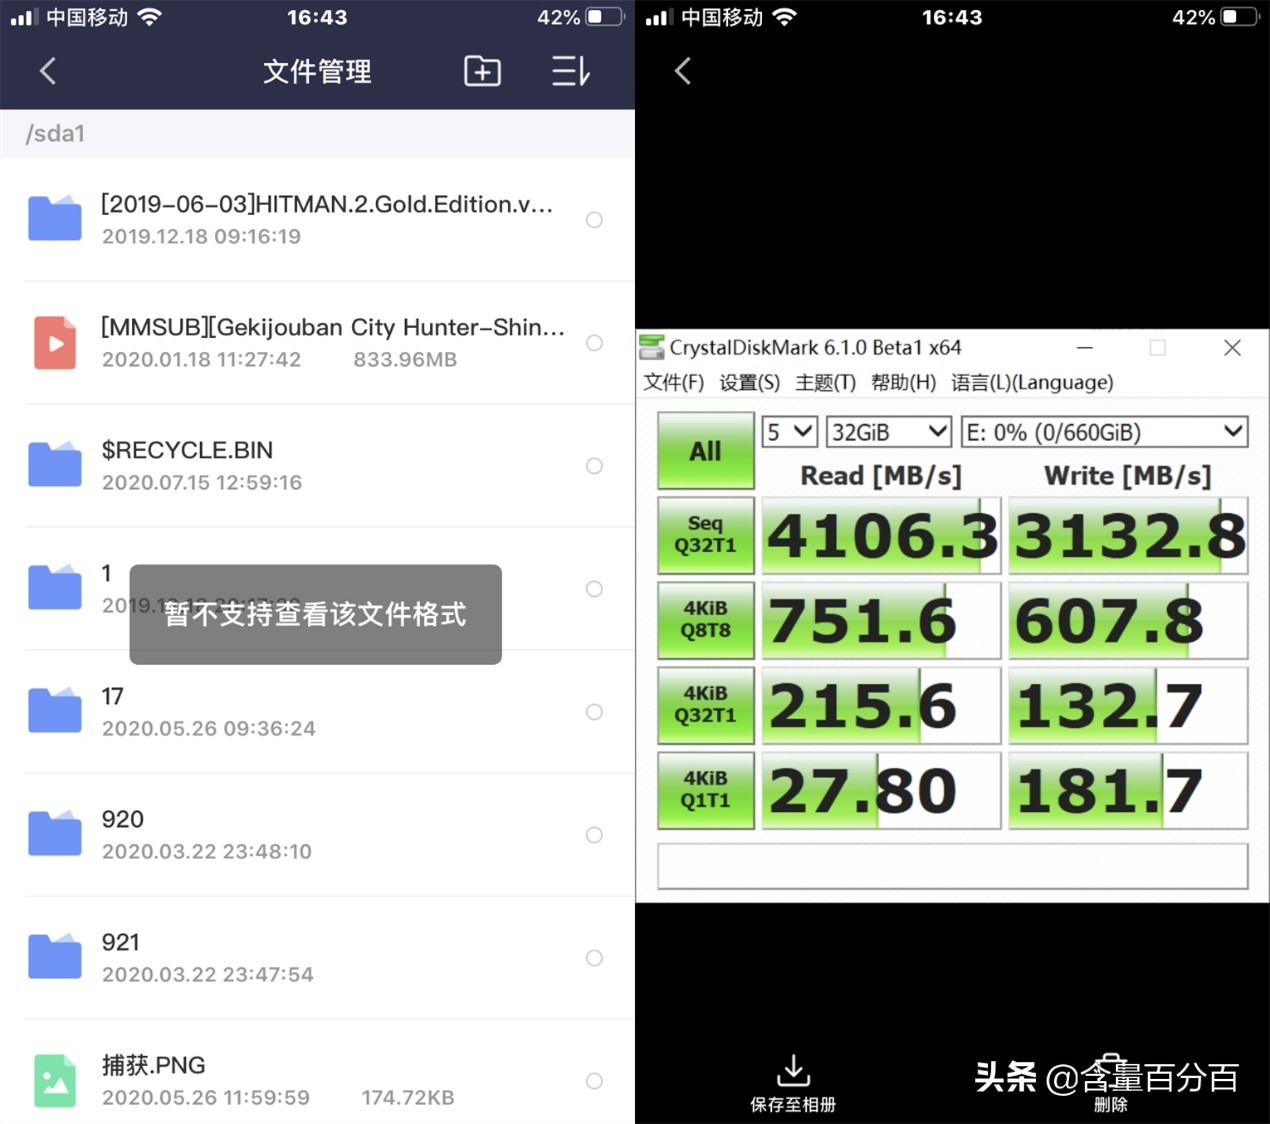The width and height of the screenshot is (1270, 1124).
Task: Click the CrystalDiskMark title bar icon
Action: click(x=652, y=347)
